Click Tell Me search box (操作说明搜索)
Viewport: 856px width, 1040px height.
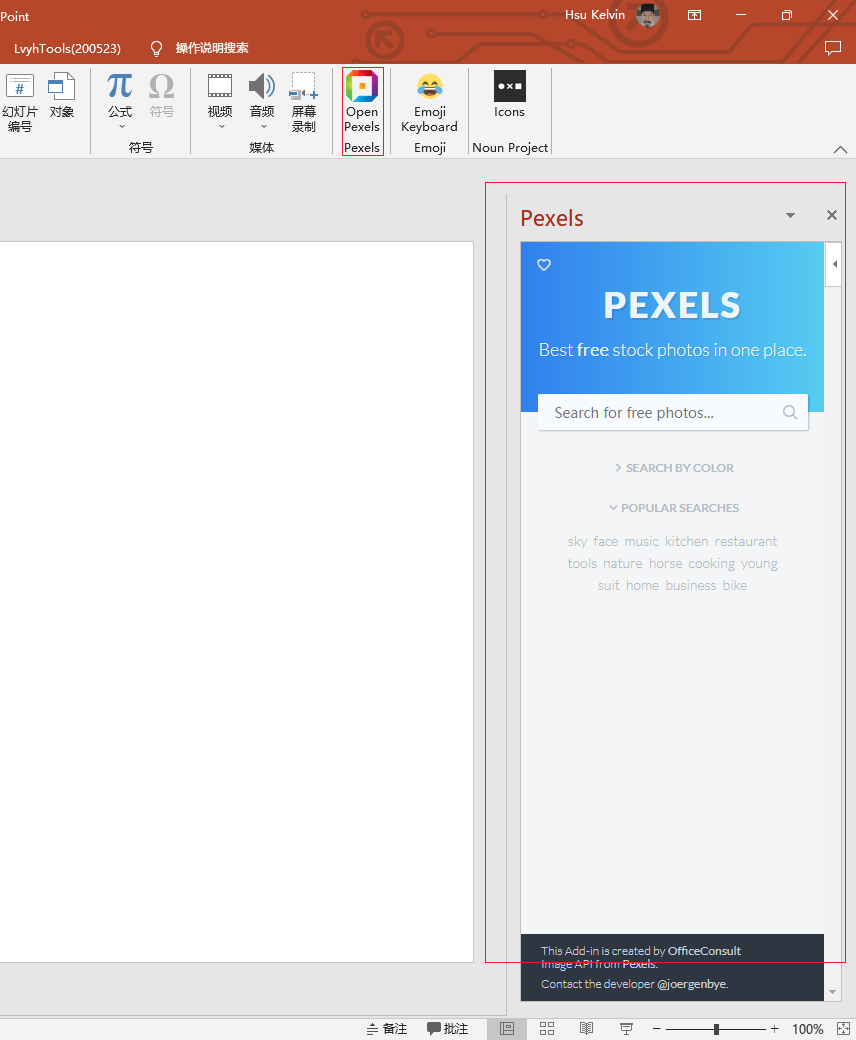[212, 48]
